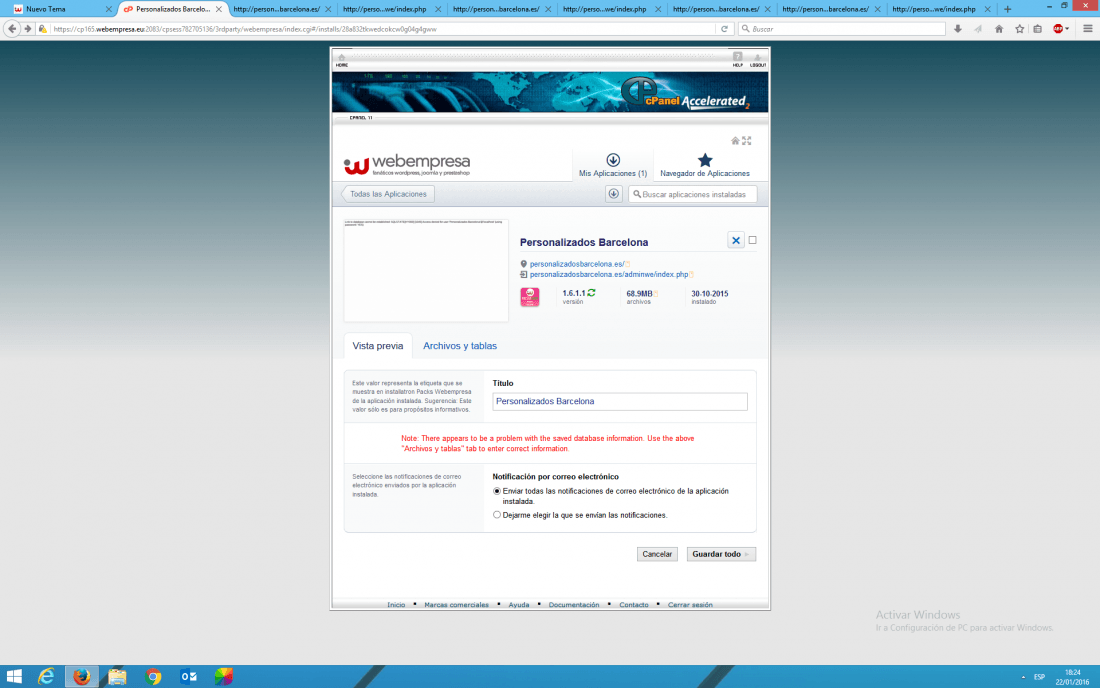Screen dimensions: 1100x688
Task: Click the webempresa logo
Action: (x=407, y=166)
